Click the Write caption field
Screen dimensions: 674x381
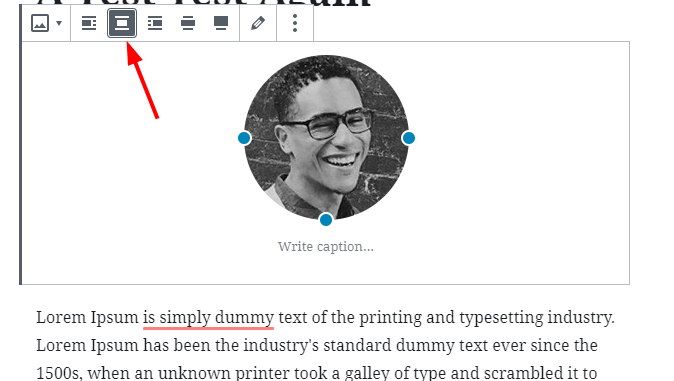[x=326, y=247]
